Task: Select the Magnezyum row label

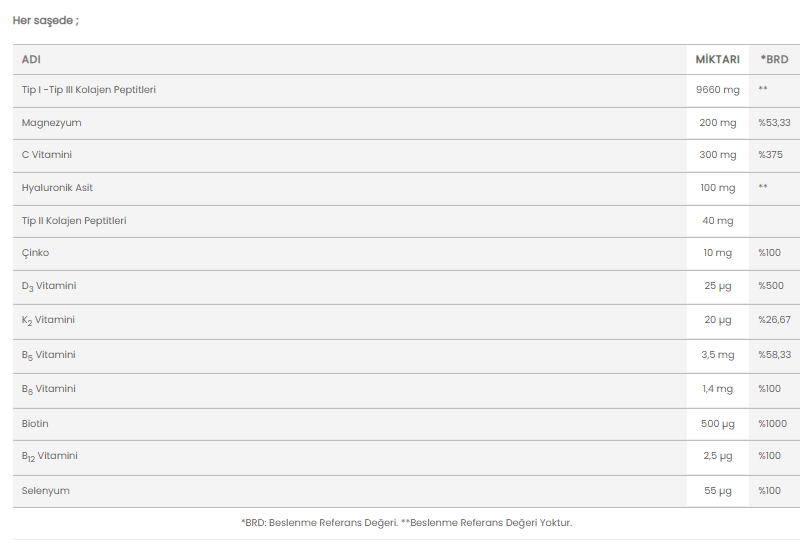Action: [51, 123]
